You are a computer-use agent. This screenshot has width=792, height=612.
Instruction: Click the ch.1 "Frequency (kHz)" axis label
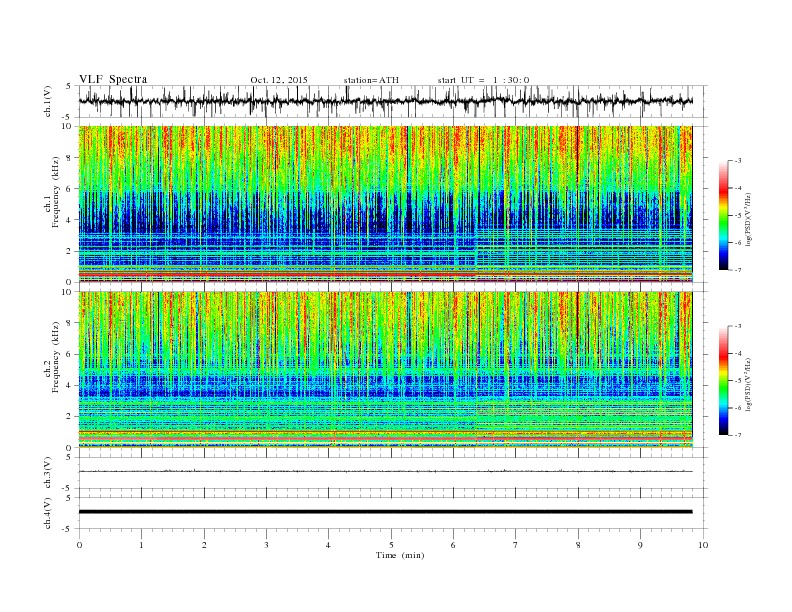pos(56,192)
